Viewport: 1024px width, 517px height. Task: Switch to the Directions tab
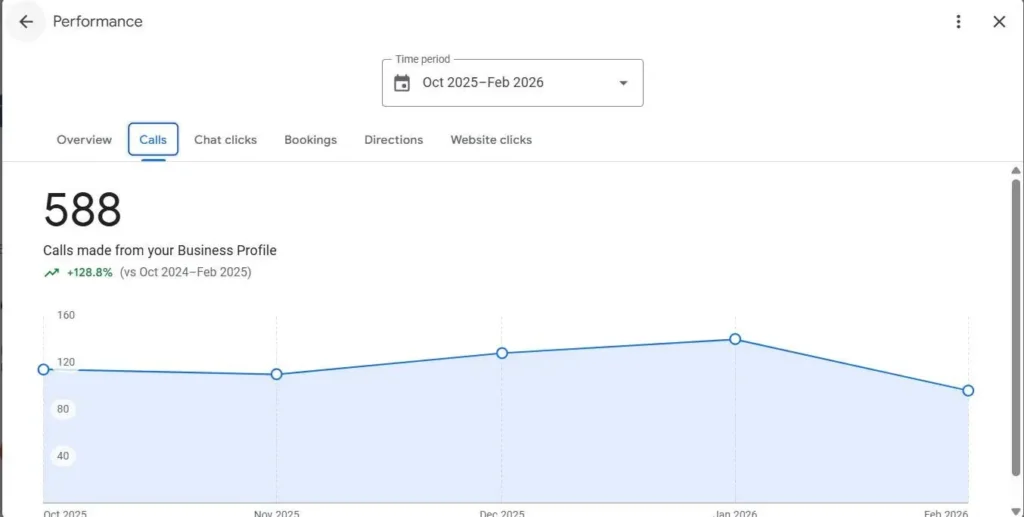point(394,140)
